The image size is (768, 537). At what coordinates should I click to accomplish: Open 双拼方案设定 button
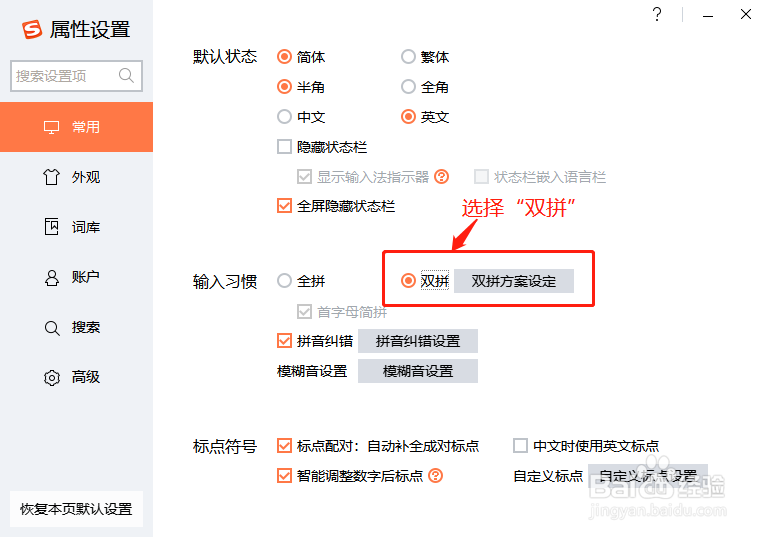click(x=514, y=281)
